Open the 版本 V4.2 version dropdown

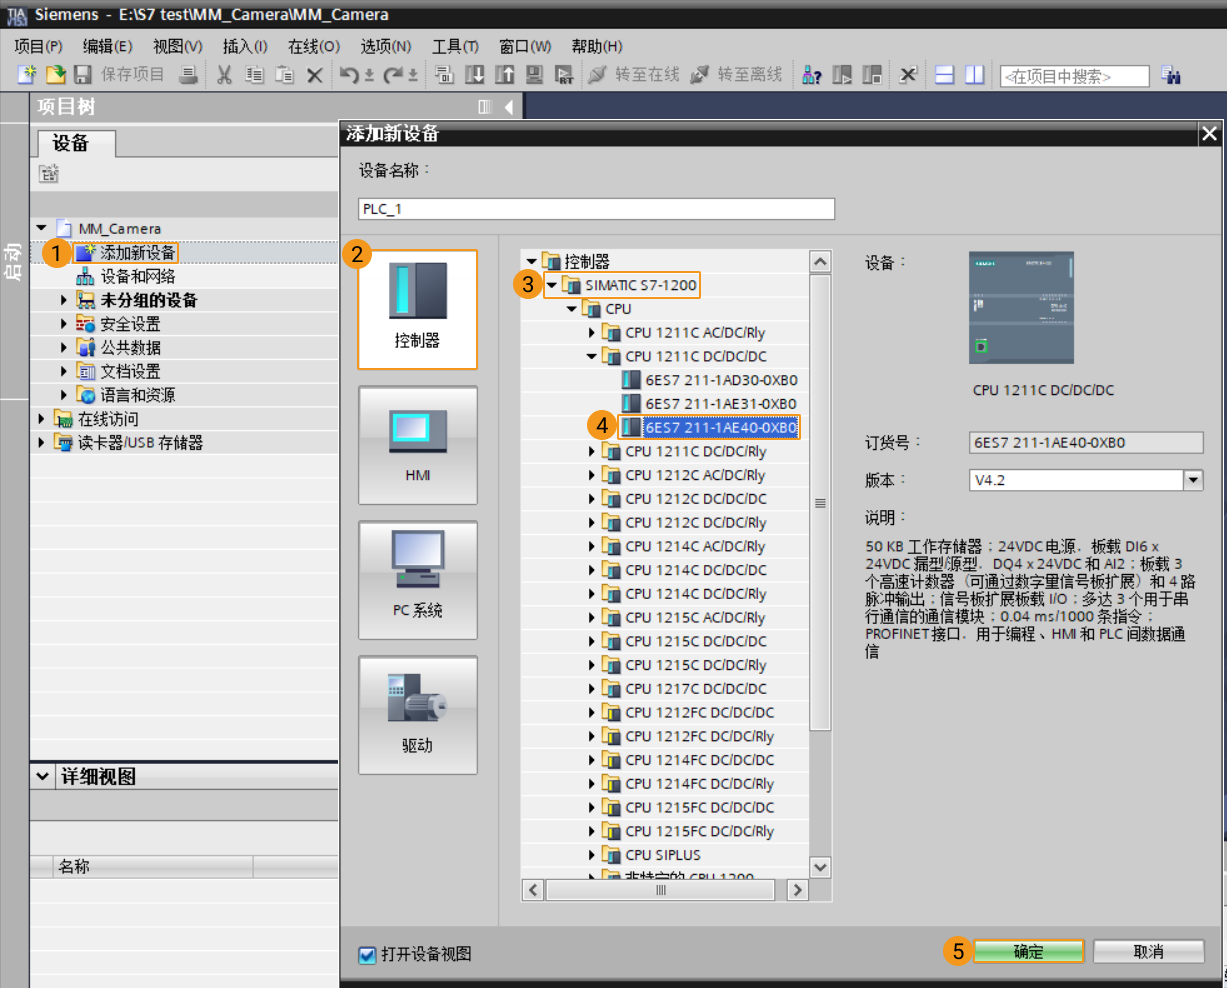coord(1190,481)
